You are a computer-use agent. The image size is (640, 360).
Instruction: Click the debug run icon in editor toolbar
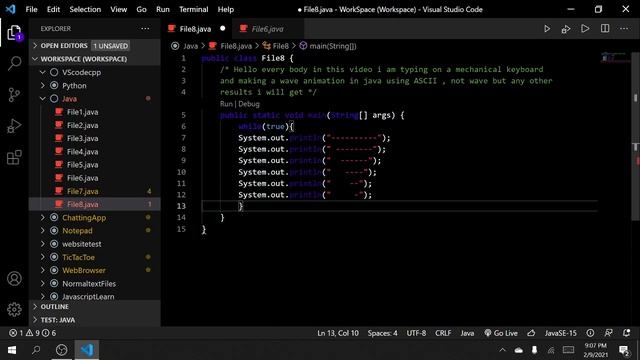(566, 29)
